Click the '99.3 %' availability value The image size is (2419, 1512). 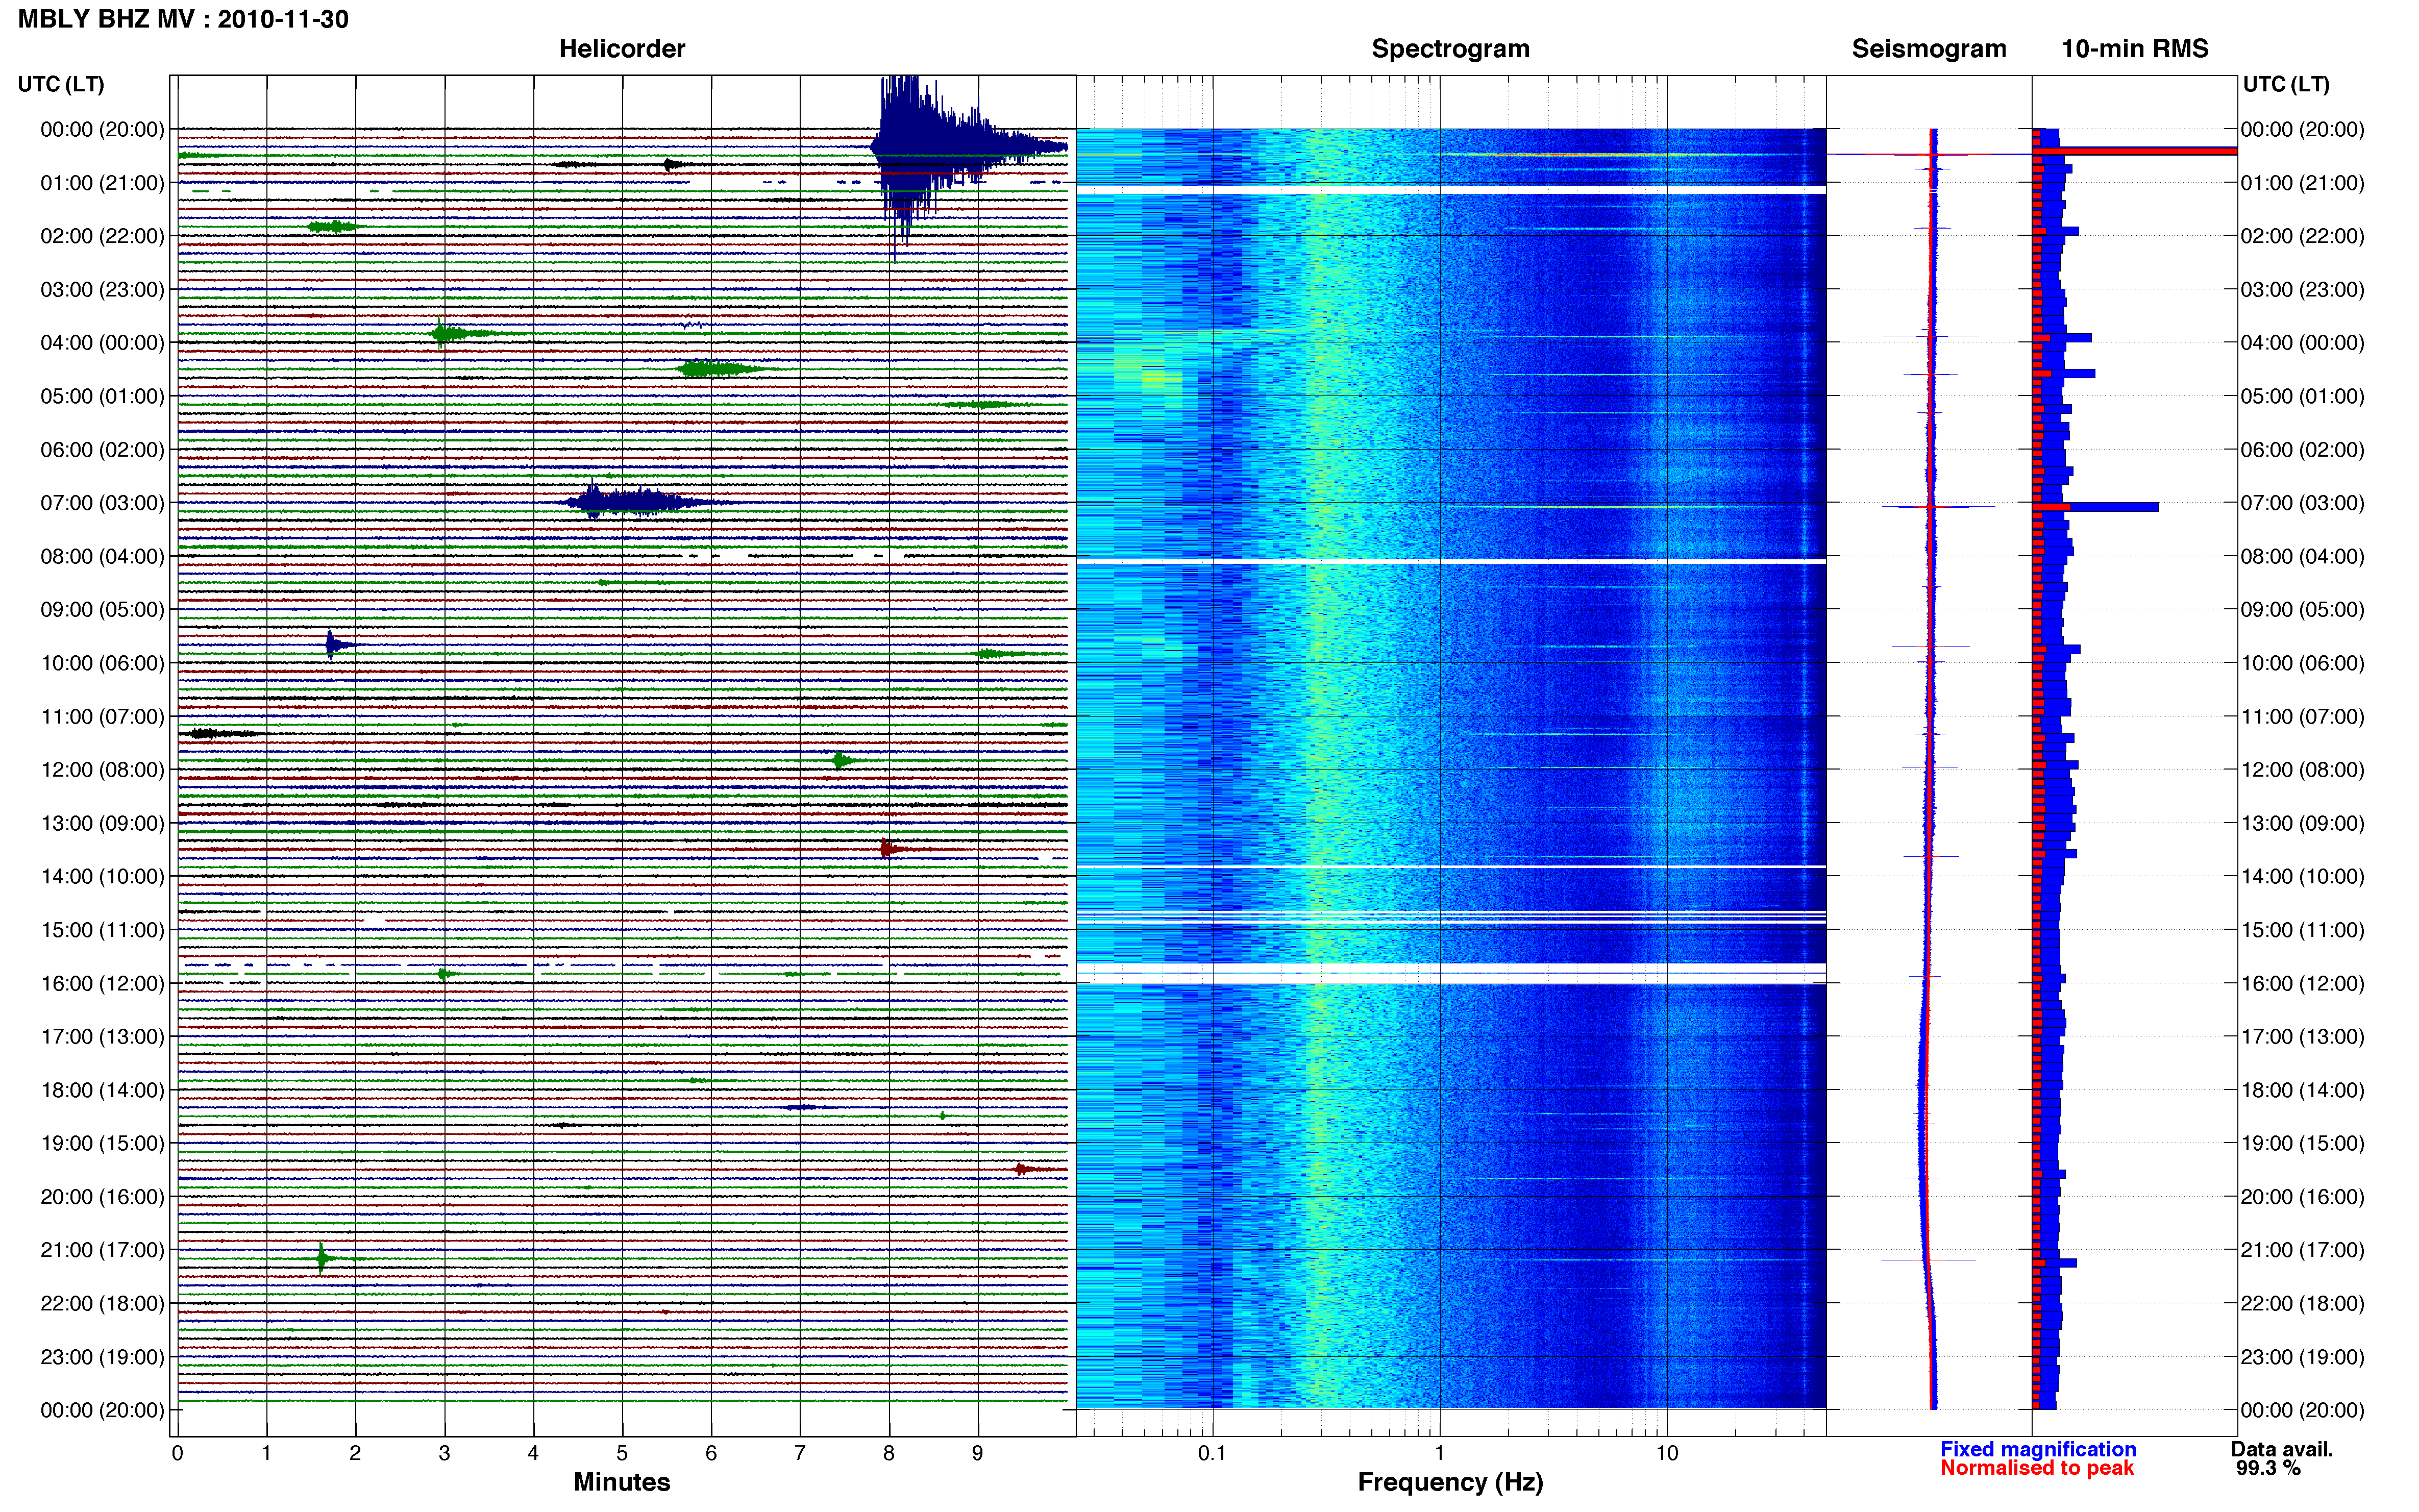click(x=2268, y=1468)
